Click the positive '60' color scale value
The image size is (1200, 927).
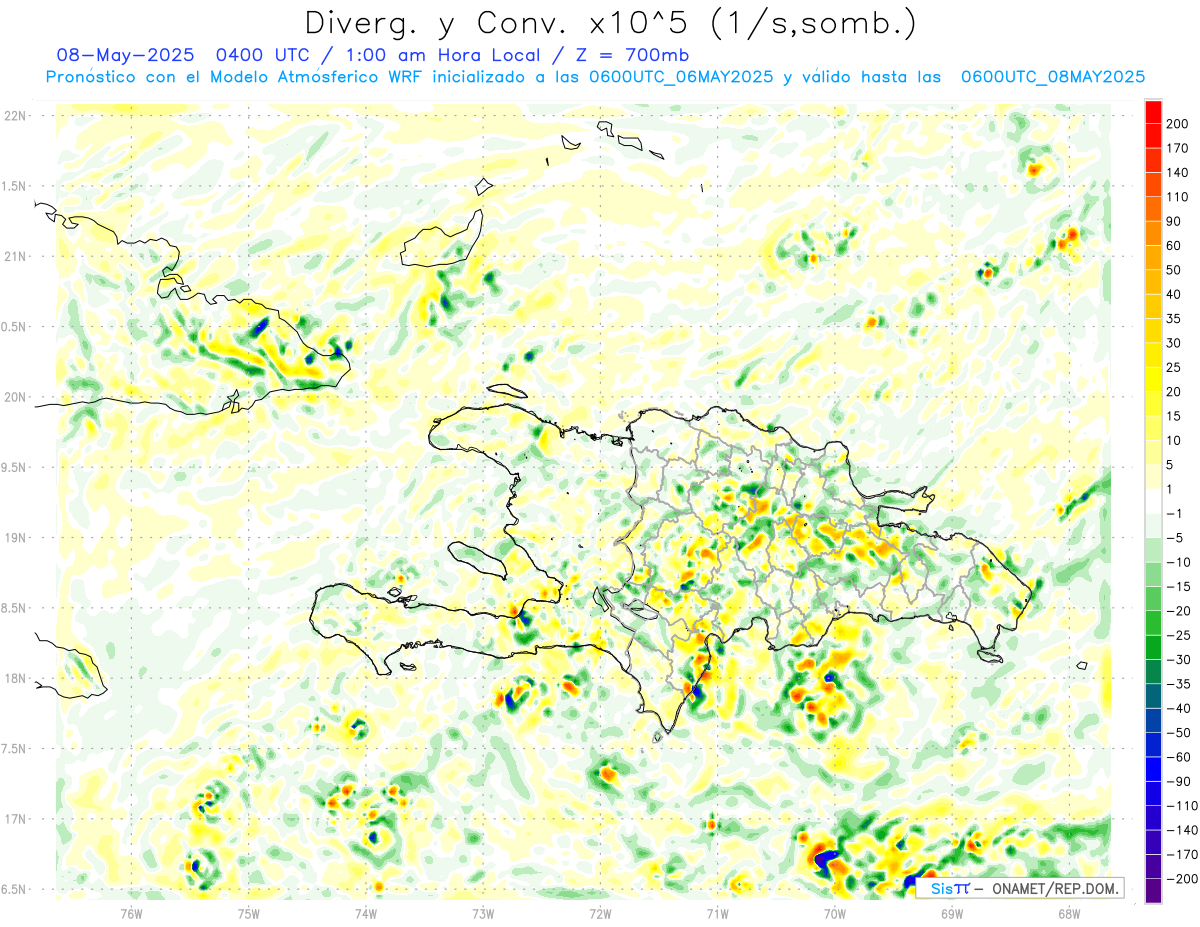(1174, 246)
